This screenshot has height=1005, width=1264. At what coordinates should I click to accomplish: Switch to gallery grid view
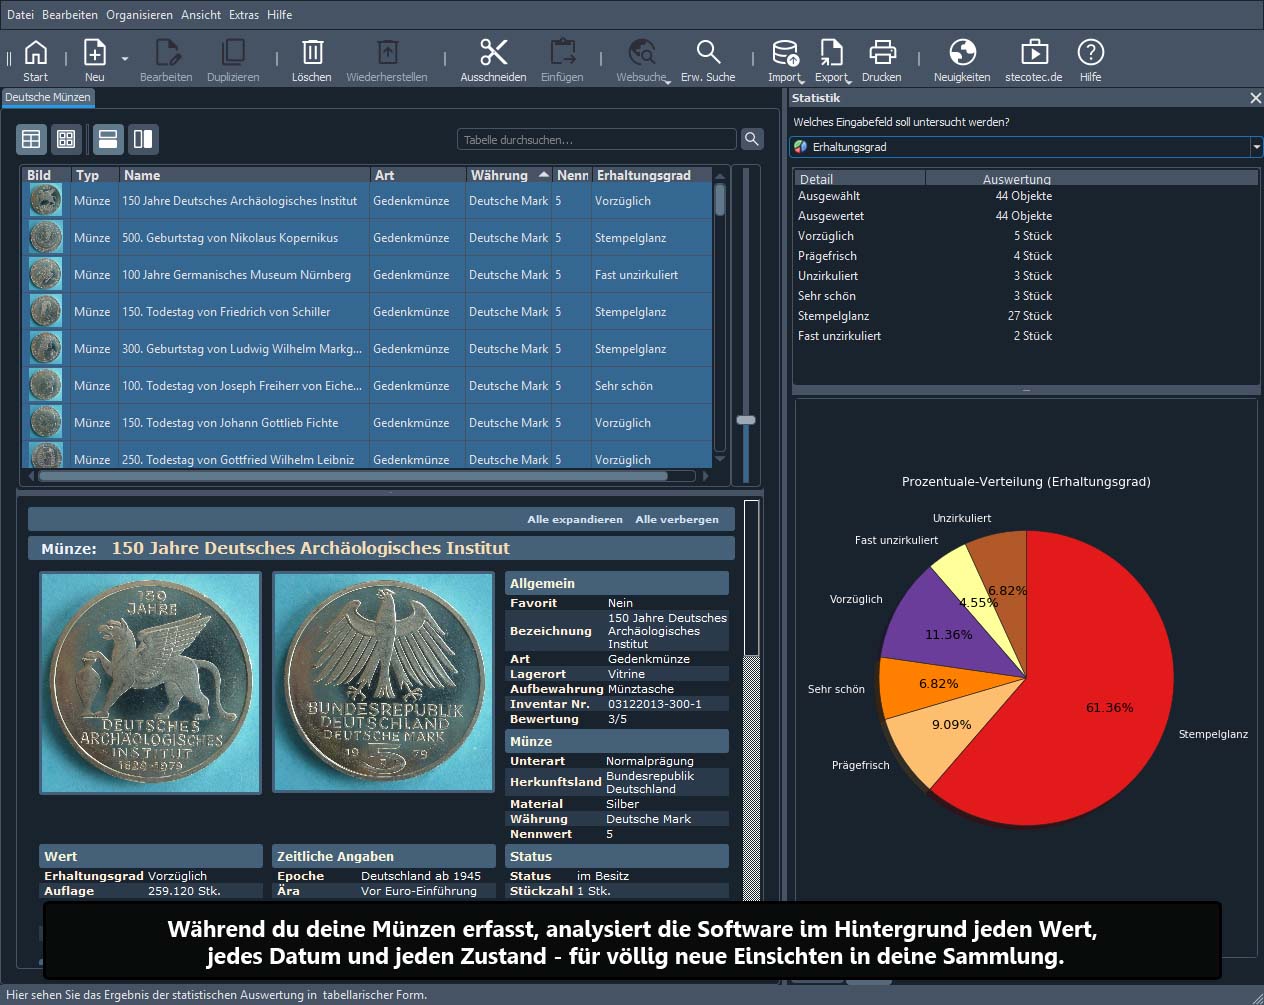tap(66, 139)
